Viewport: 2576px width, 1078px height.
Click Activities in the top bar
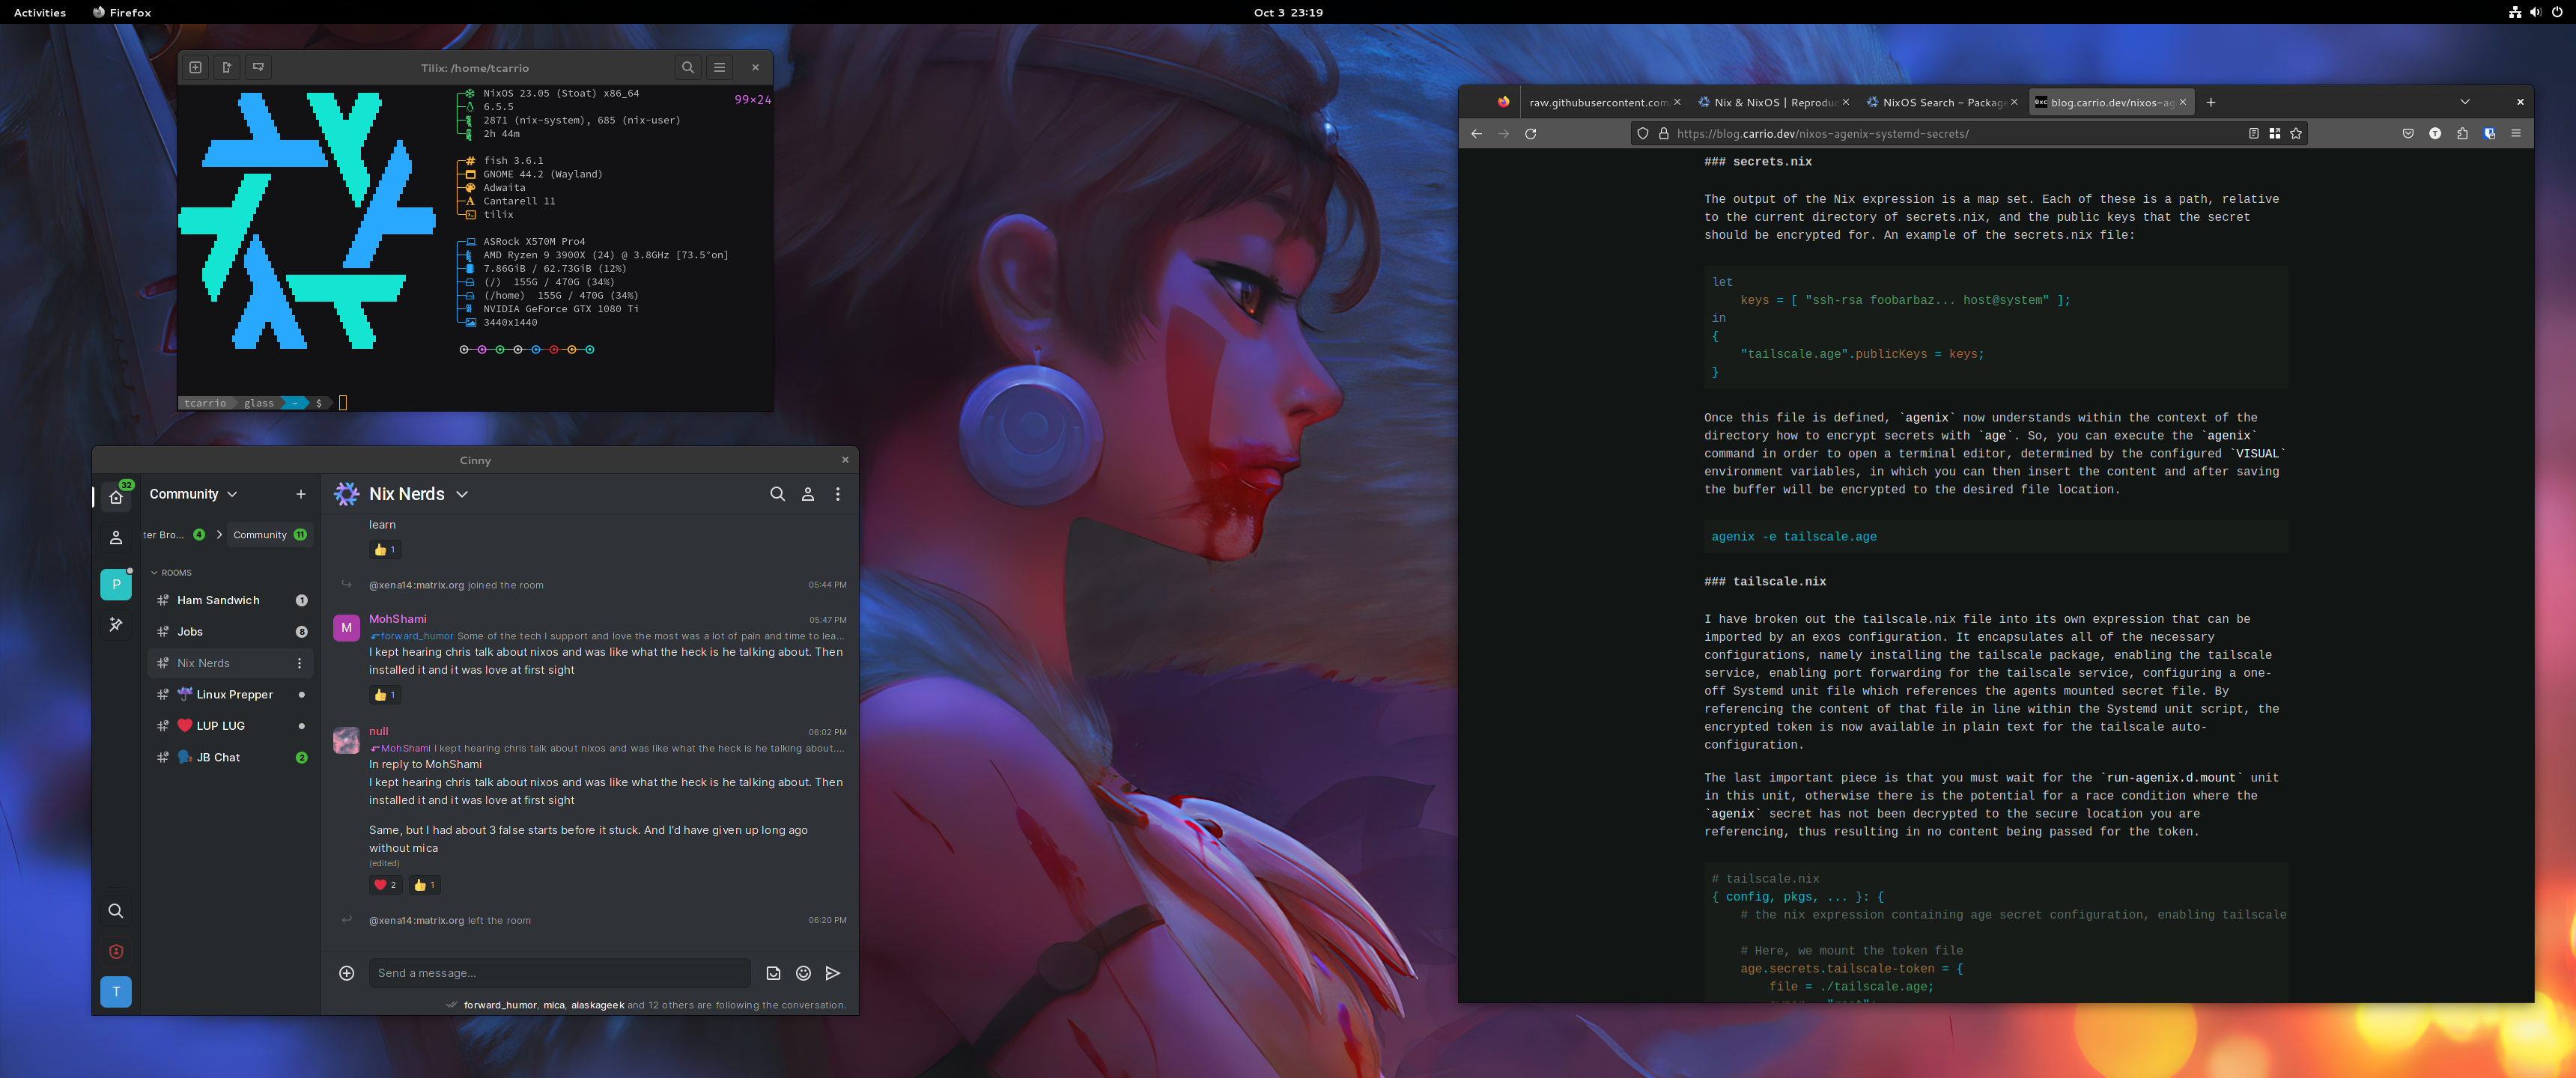[x=40, y=12]
